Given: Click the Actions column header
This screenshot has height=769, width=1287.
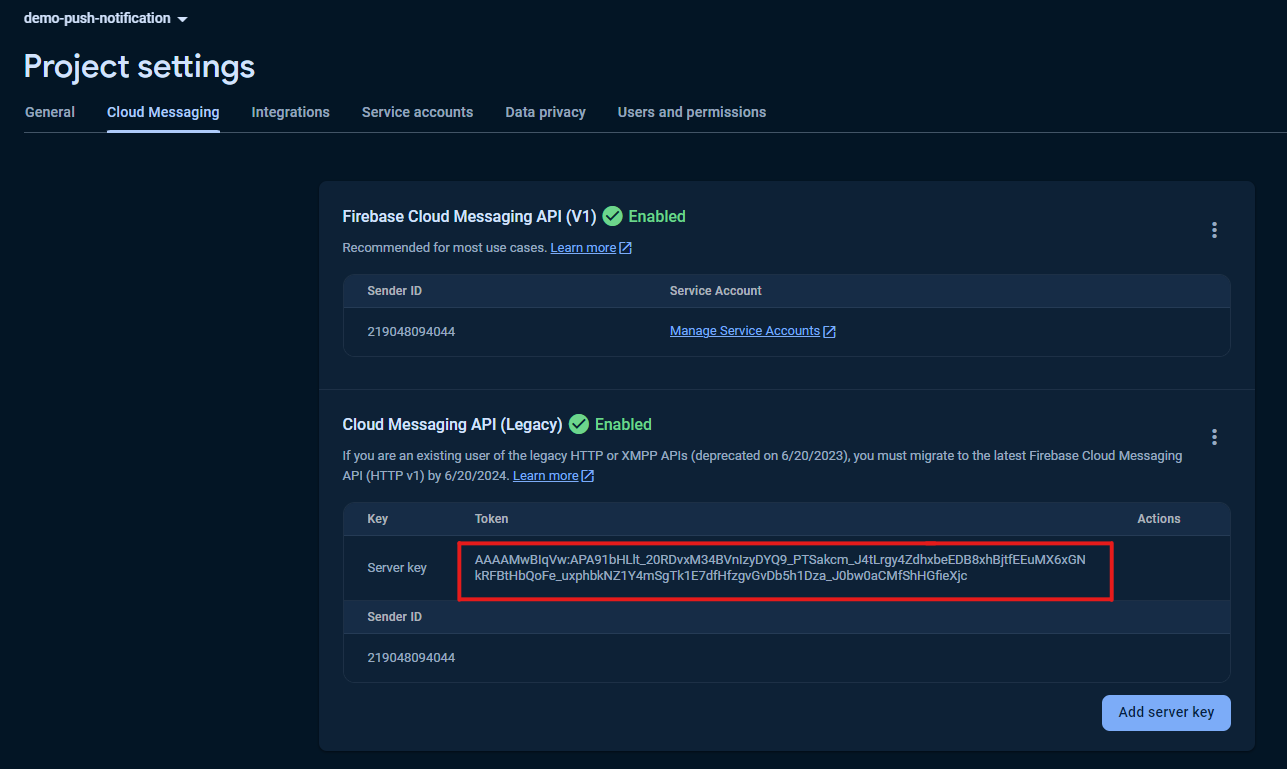Looking at the screenshot, I should coord(1159,519).
